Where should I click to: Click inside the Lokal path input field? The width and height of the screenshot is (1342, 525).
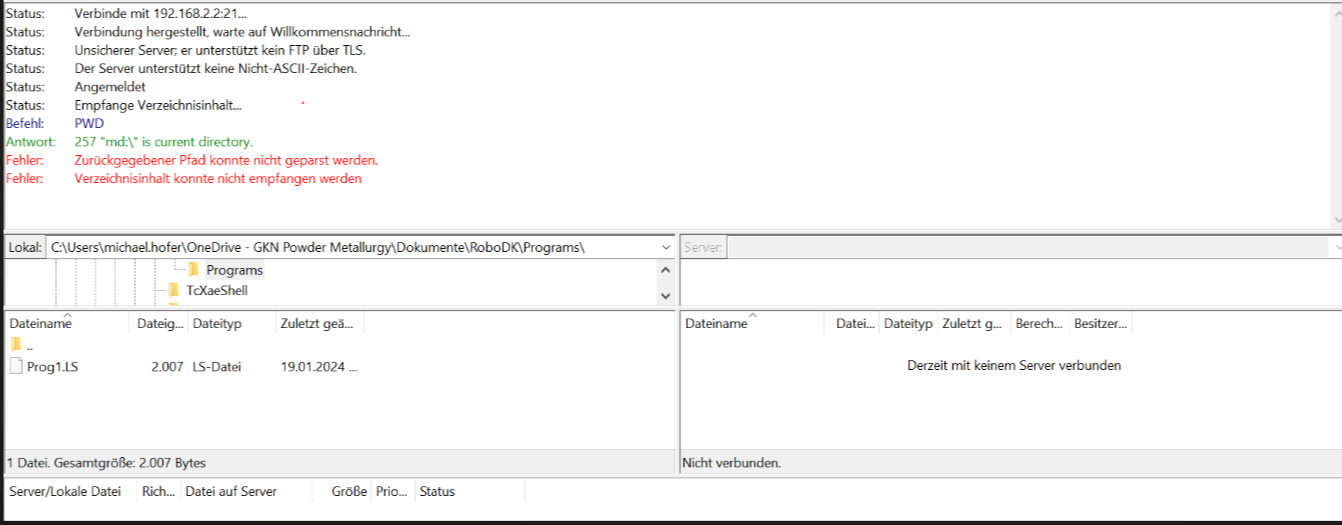[350, 247]
